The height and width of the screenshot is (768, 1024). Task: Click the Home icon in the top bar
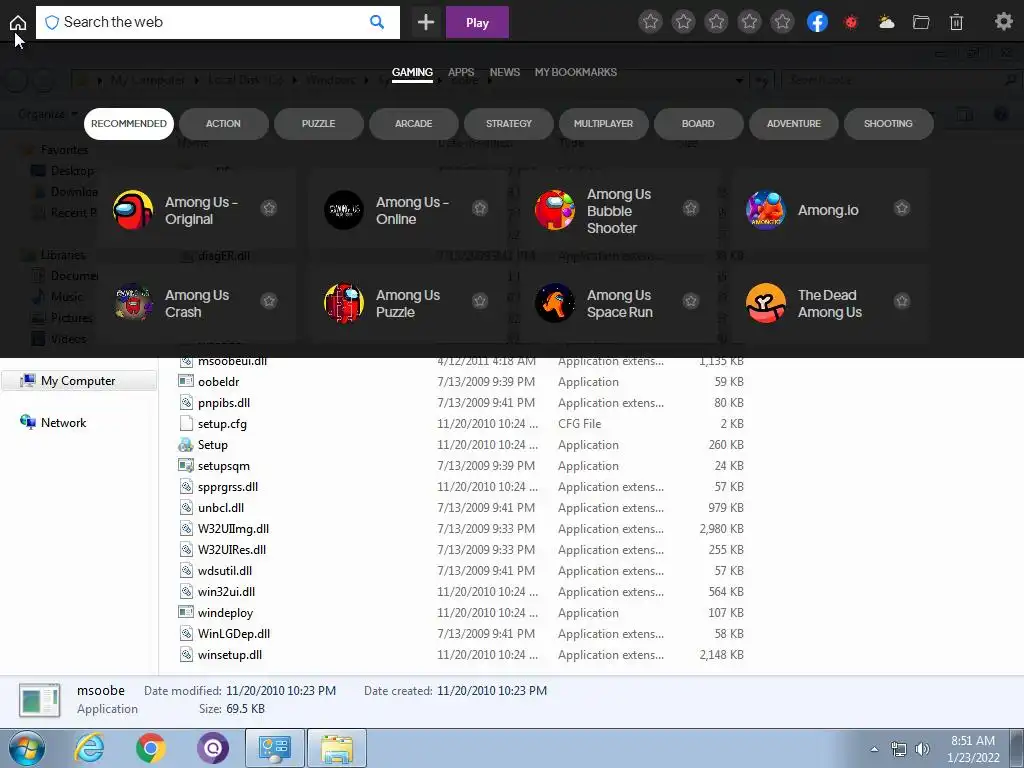(x=18, y=22)
